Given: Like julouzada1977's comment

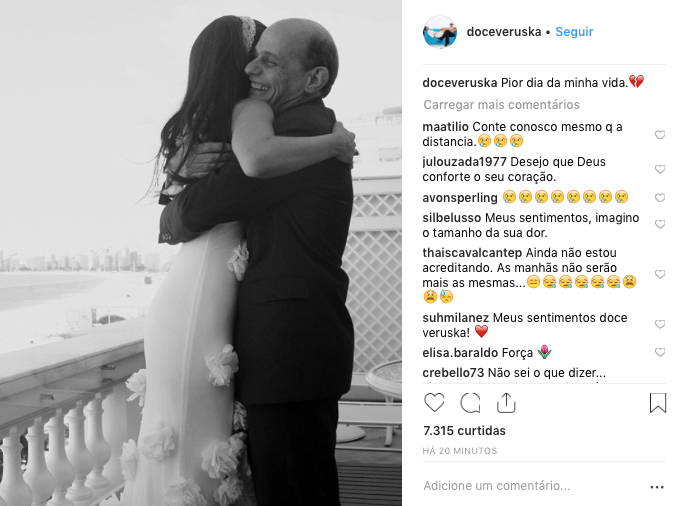Looking at the screenshot, I should [x=660, y=169].
